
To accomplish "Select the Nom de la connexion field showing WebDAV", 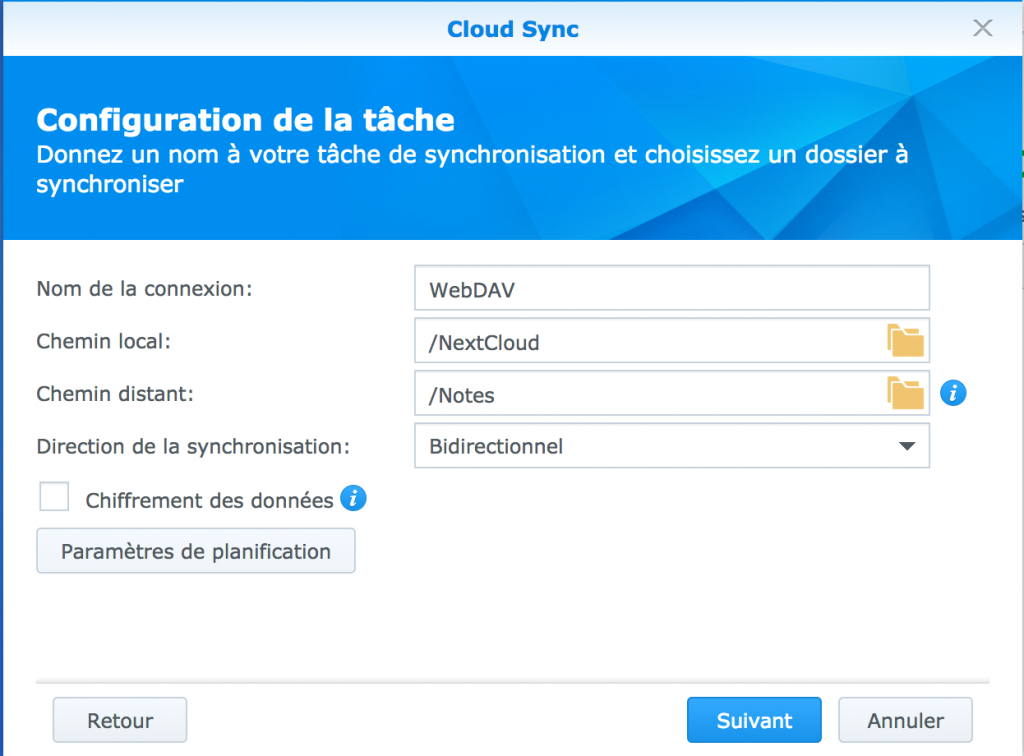I will click(x=672, y=287).
